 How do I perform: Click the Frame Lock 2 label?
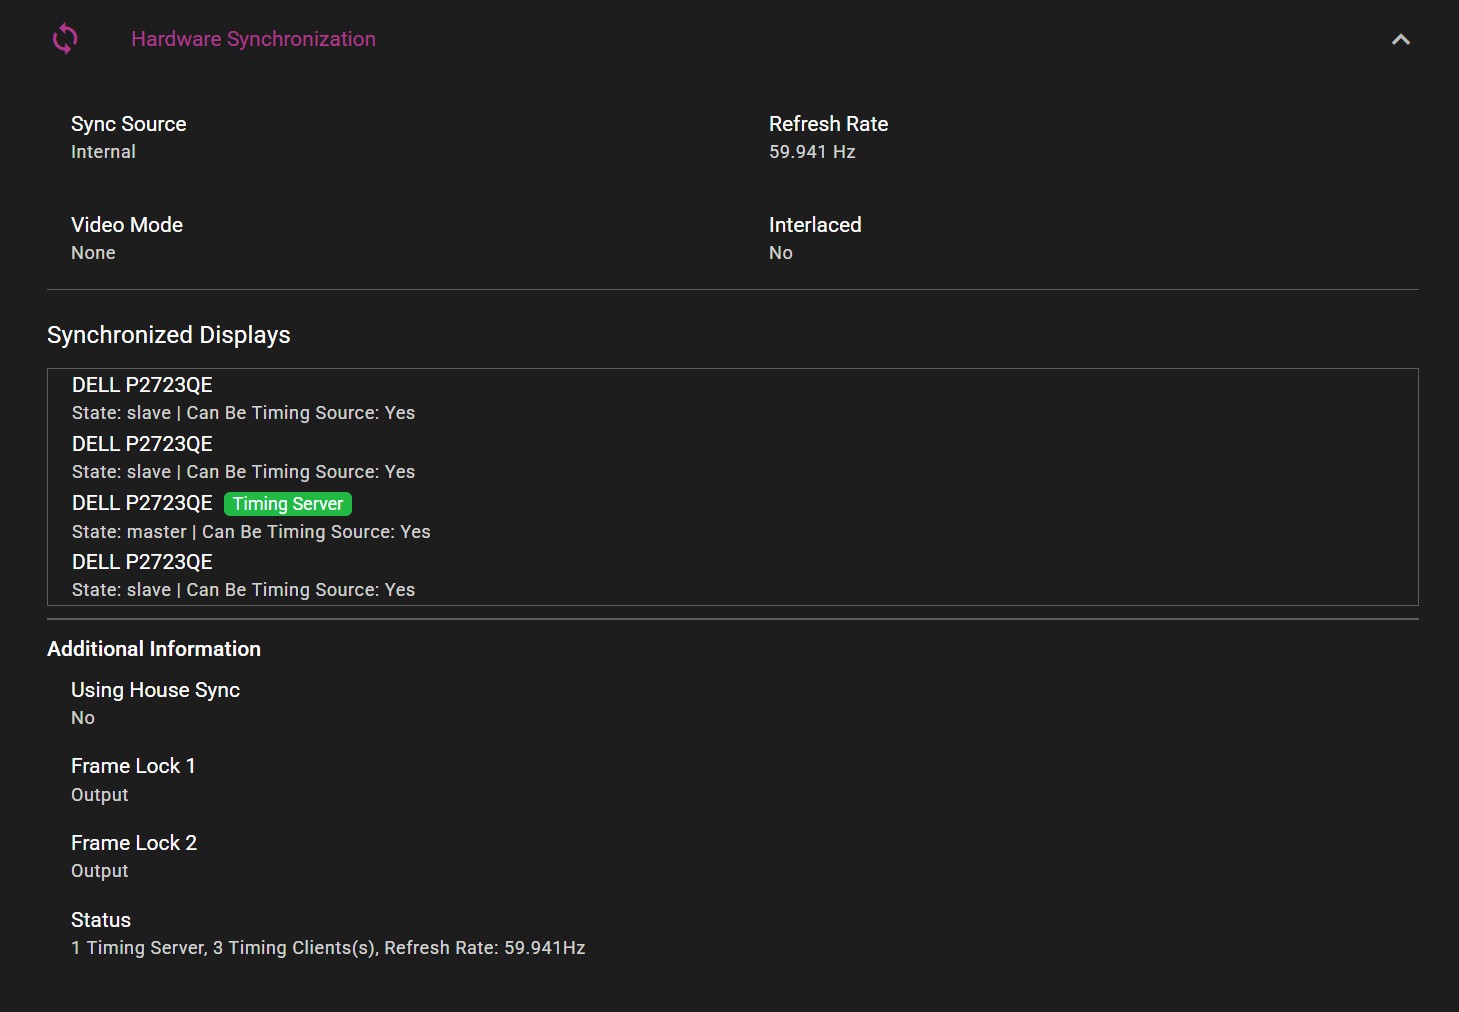134,843
